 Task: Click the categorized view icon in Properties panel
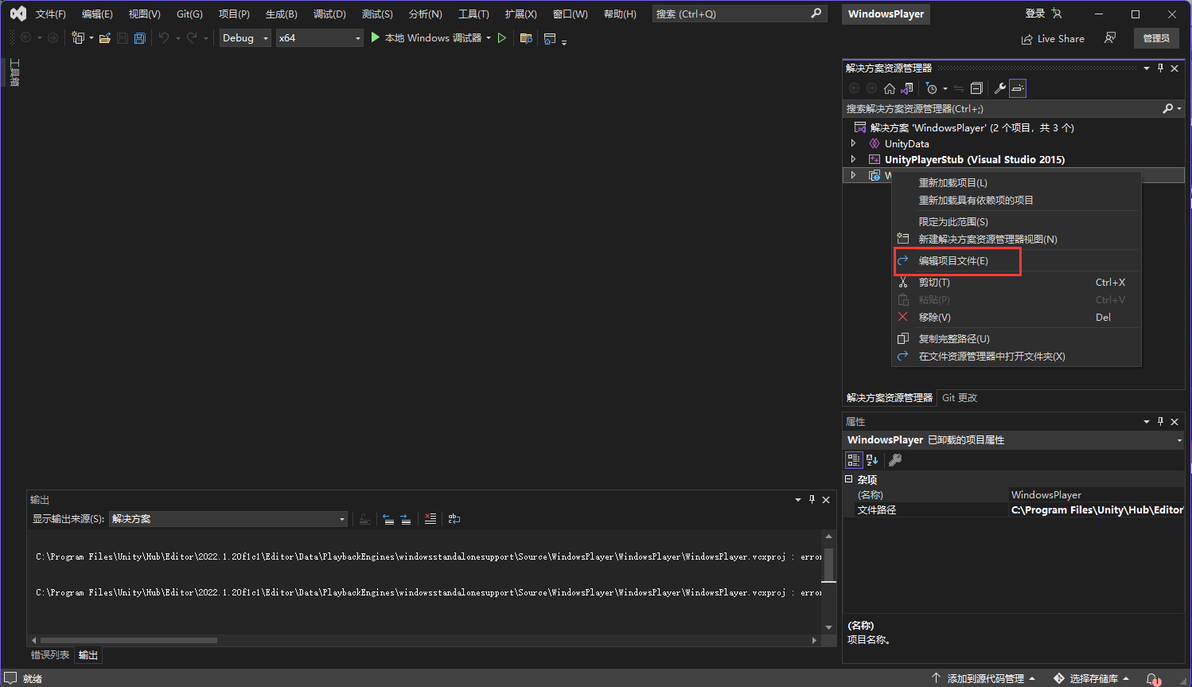pos(854,460)
